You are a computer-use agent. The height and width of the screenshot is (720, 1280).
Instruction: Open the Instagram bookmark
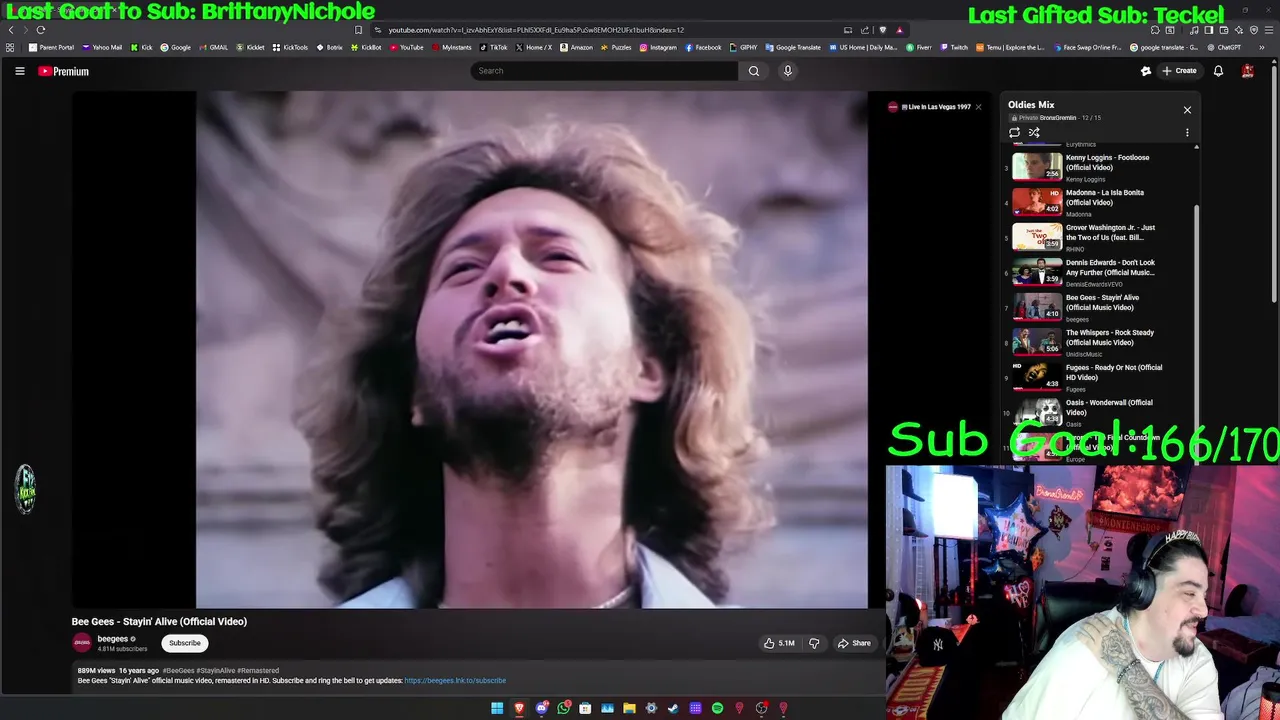(x=658, y=47)
